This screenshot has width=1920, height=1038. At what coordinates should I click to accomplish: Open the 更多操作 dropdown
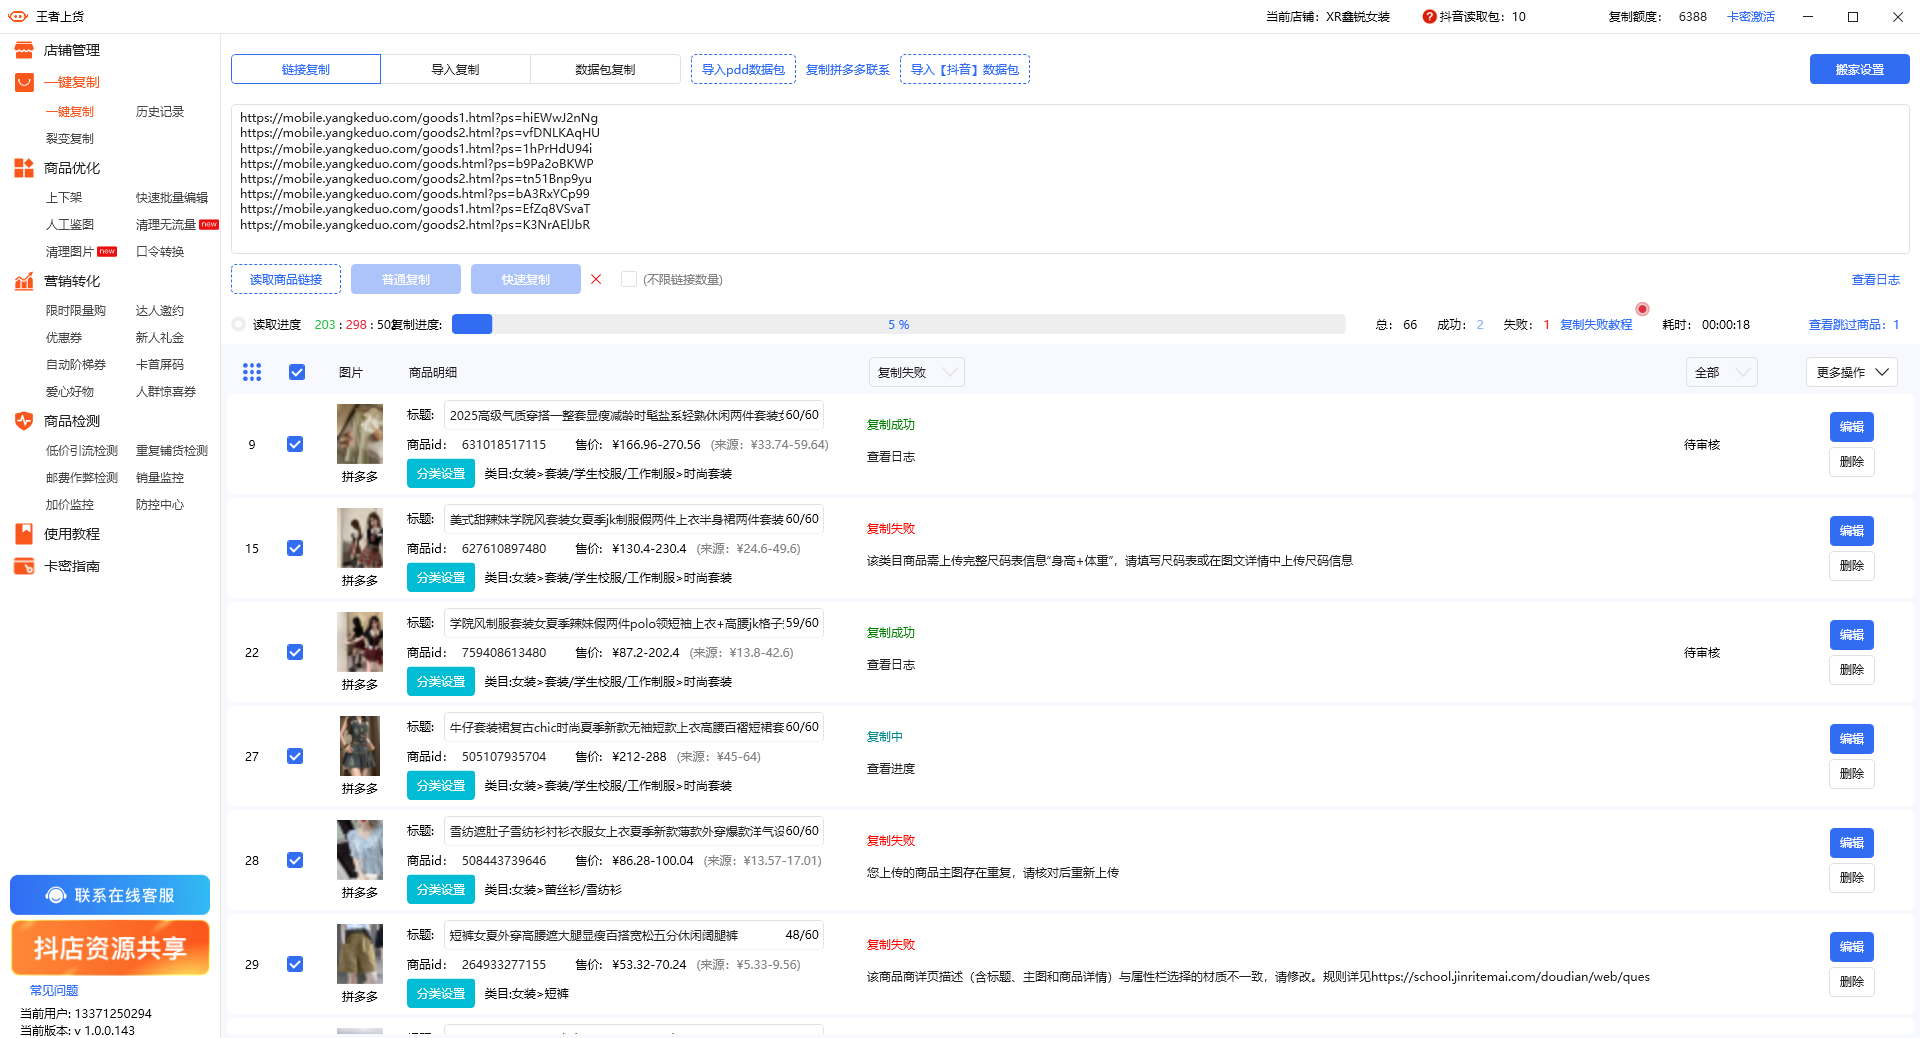(x=1851, y=372)
